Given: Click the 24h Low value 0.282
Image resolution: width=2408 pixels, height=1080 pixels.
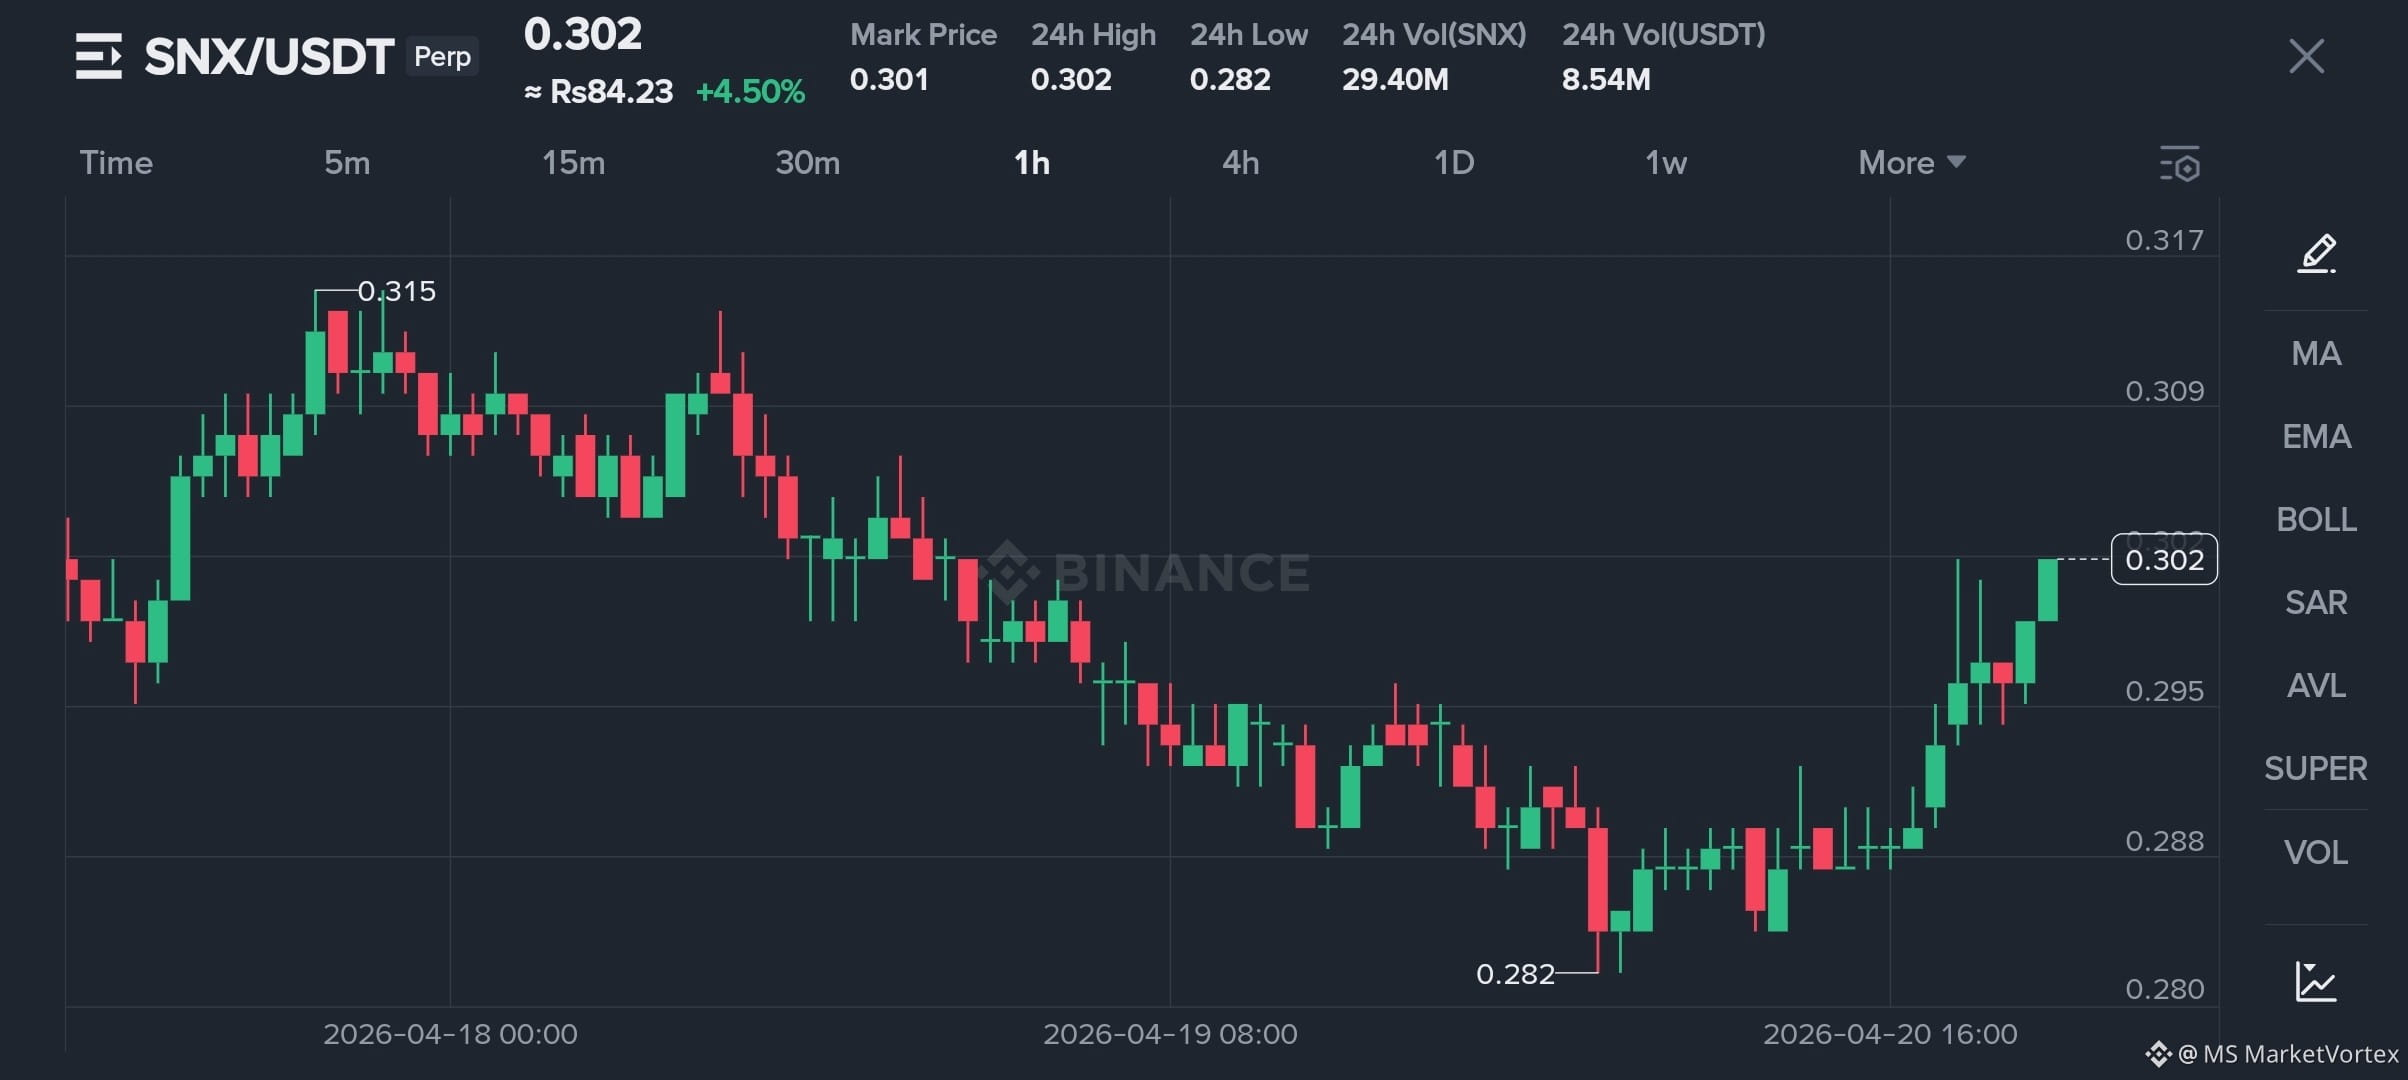Looking at the screenshot, I should (1230, 79).
